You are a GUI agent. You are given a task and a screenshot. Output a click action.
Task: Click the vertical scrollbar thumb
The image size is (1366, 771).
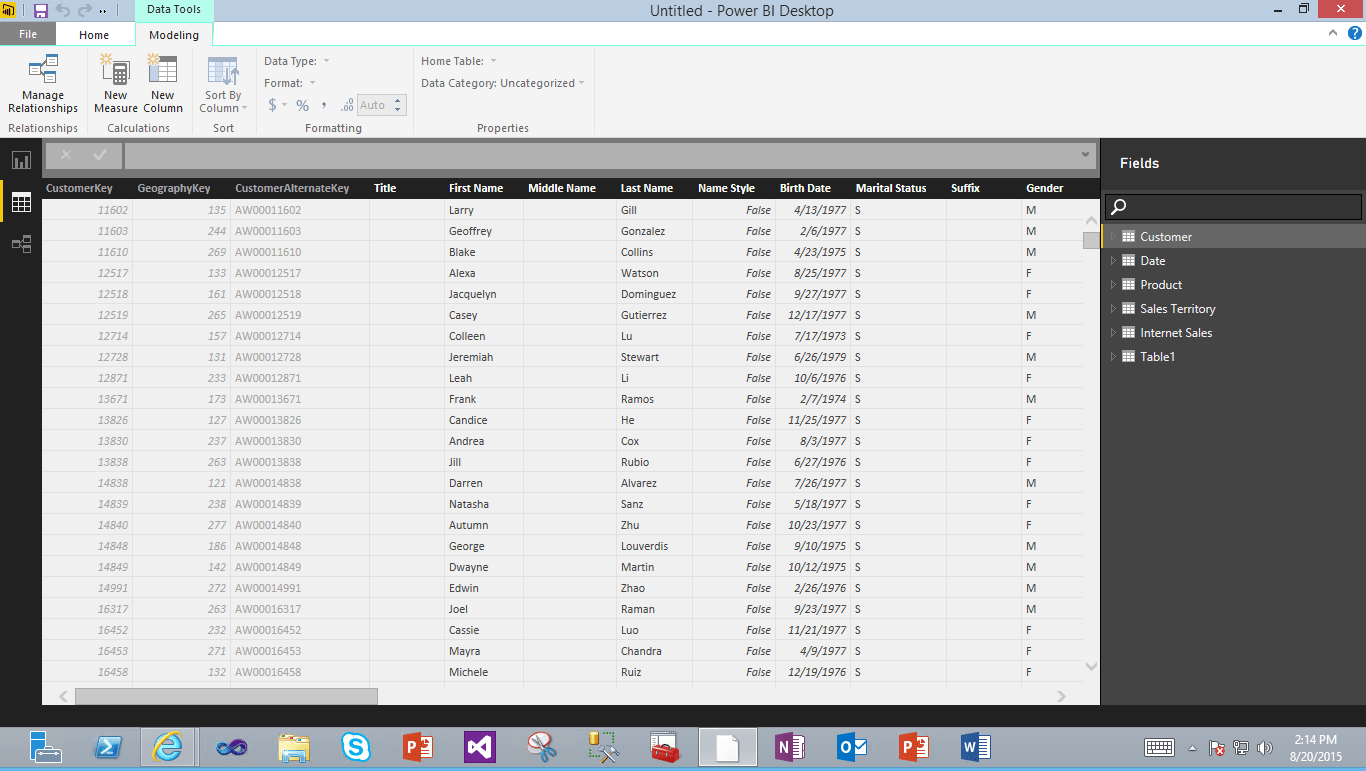coord(1091,240)
